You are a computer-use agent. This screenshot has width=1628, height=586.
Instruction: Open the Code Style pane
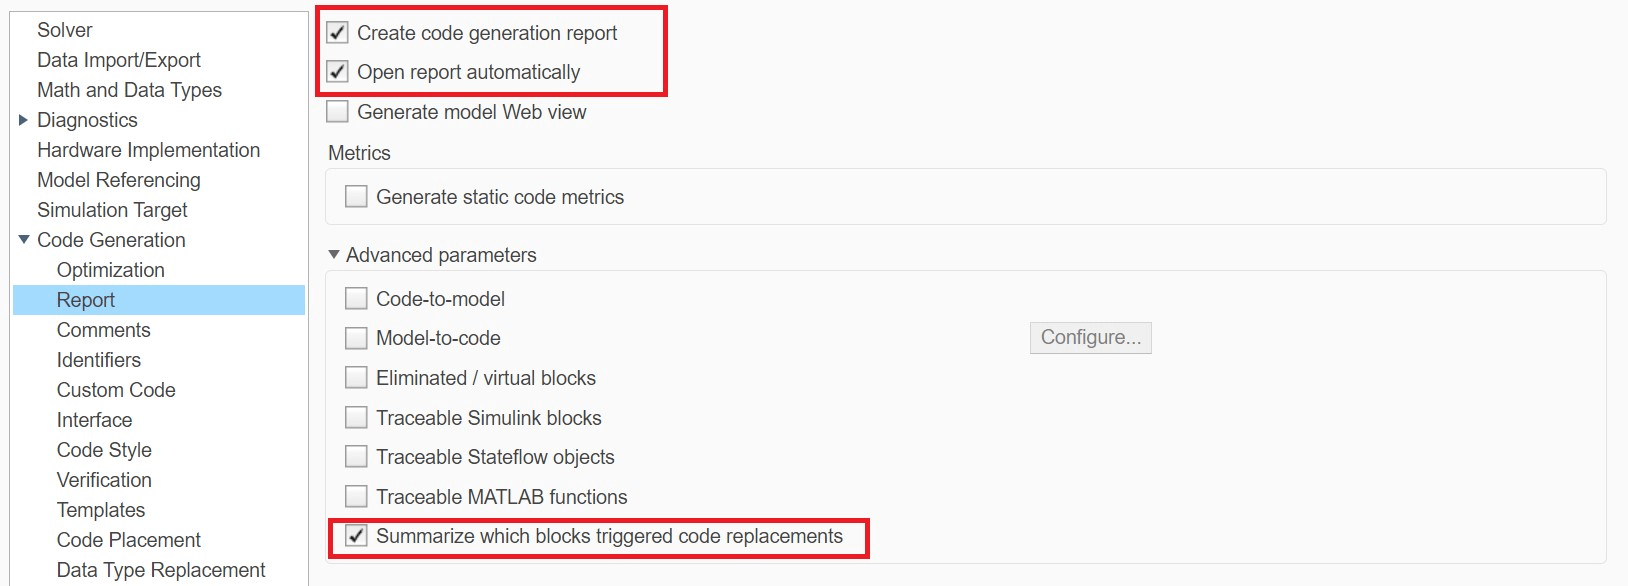(104, 450)
